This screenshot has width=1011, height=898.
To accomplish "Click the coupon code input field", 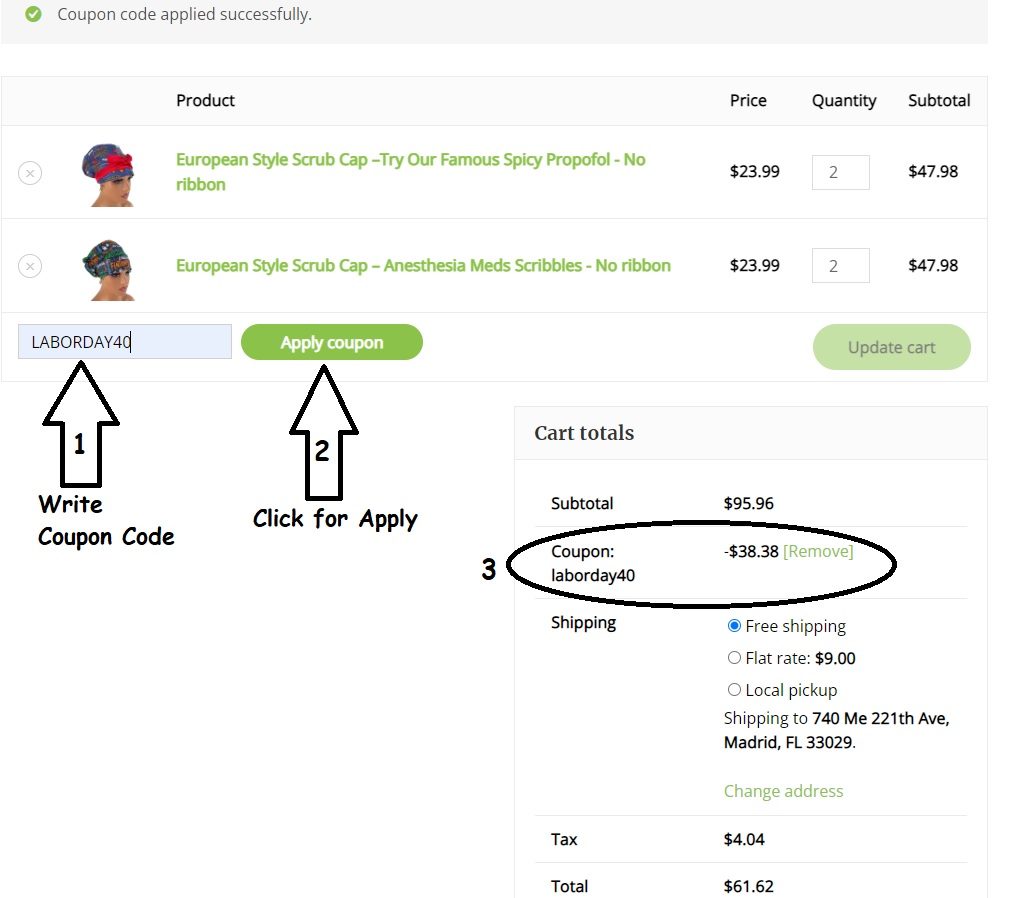I will point(124,342).
